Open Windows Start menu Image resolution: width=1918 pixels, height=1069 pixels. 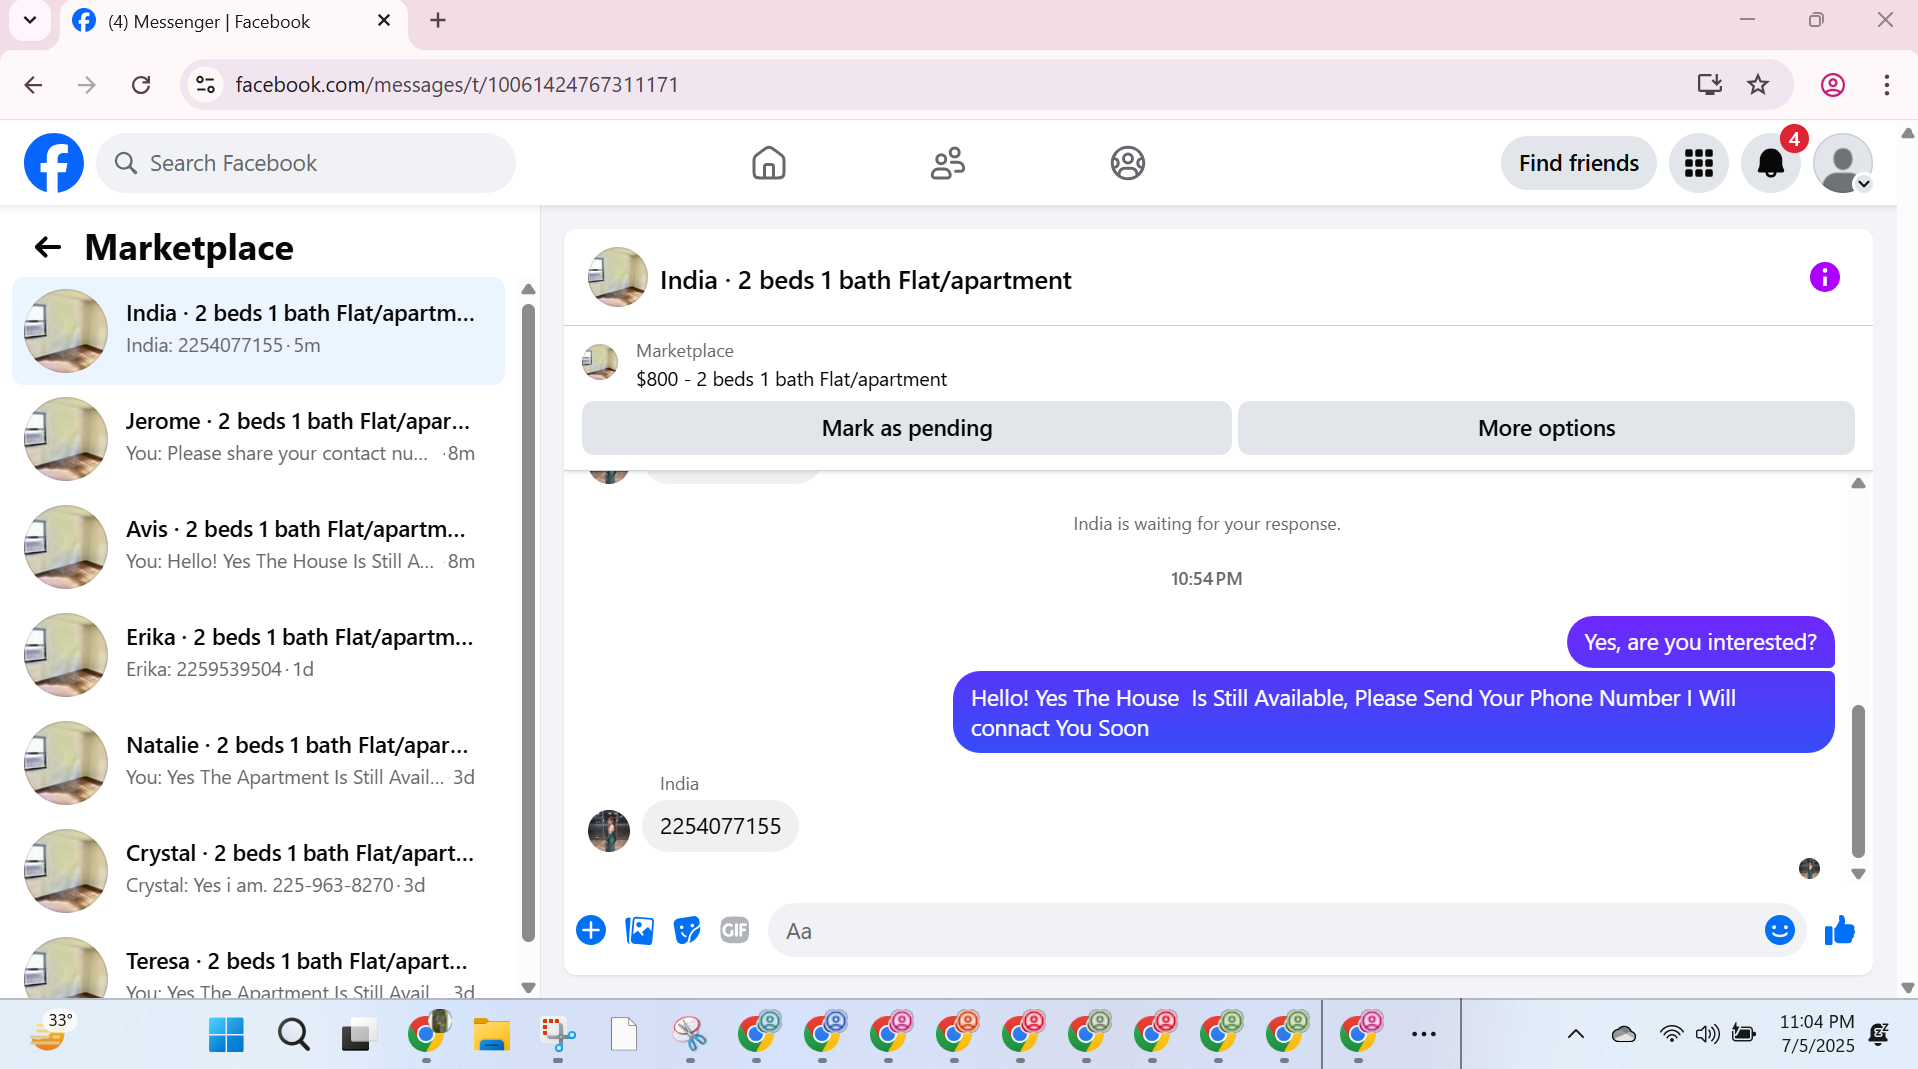tap(226, 1035)
